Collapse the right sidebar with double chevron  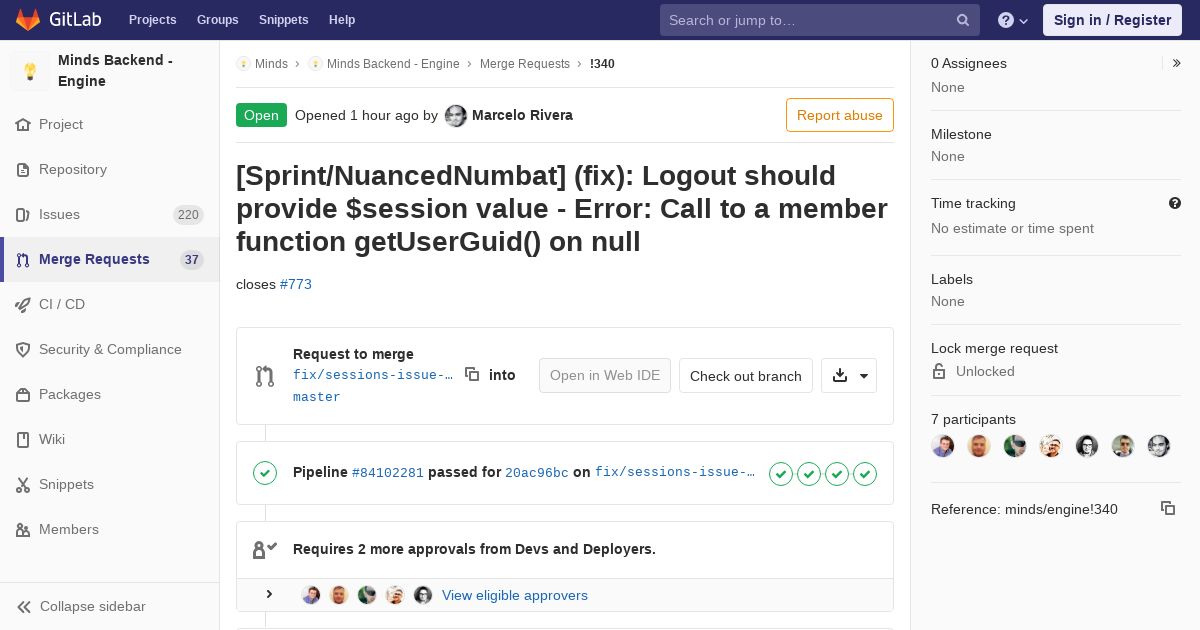(x=1177, y=63)
